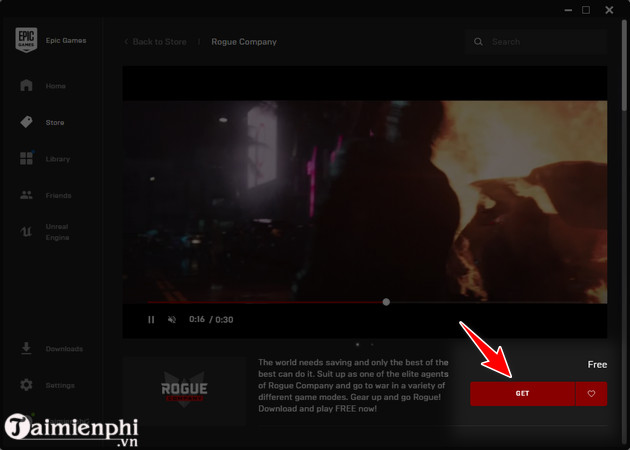Select the Store tag icon
This screenshot has width=630, height=450.
26,122
